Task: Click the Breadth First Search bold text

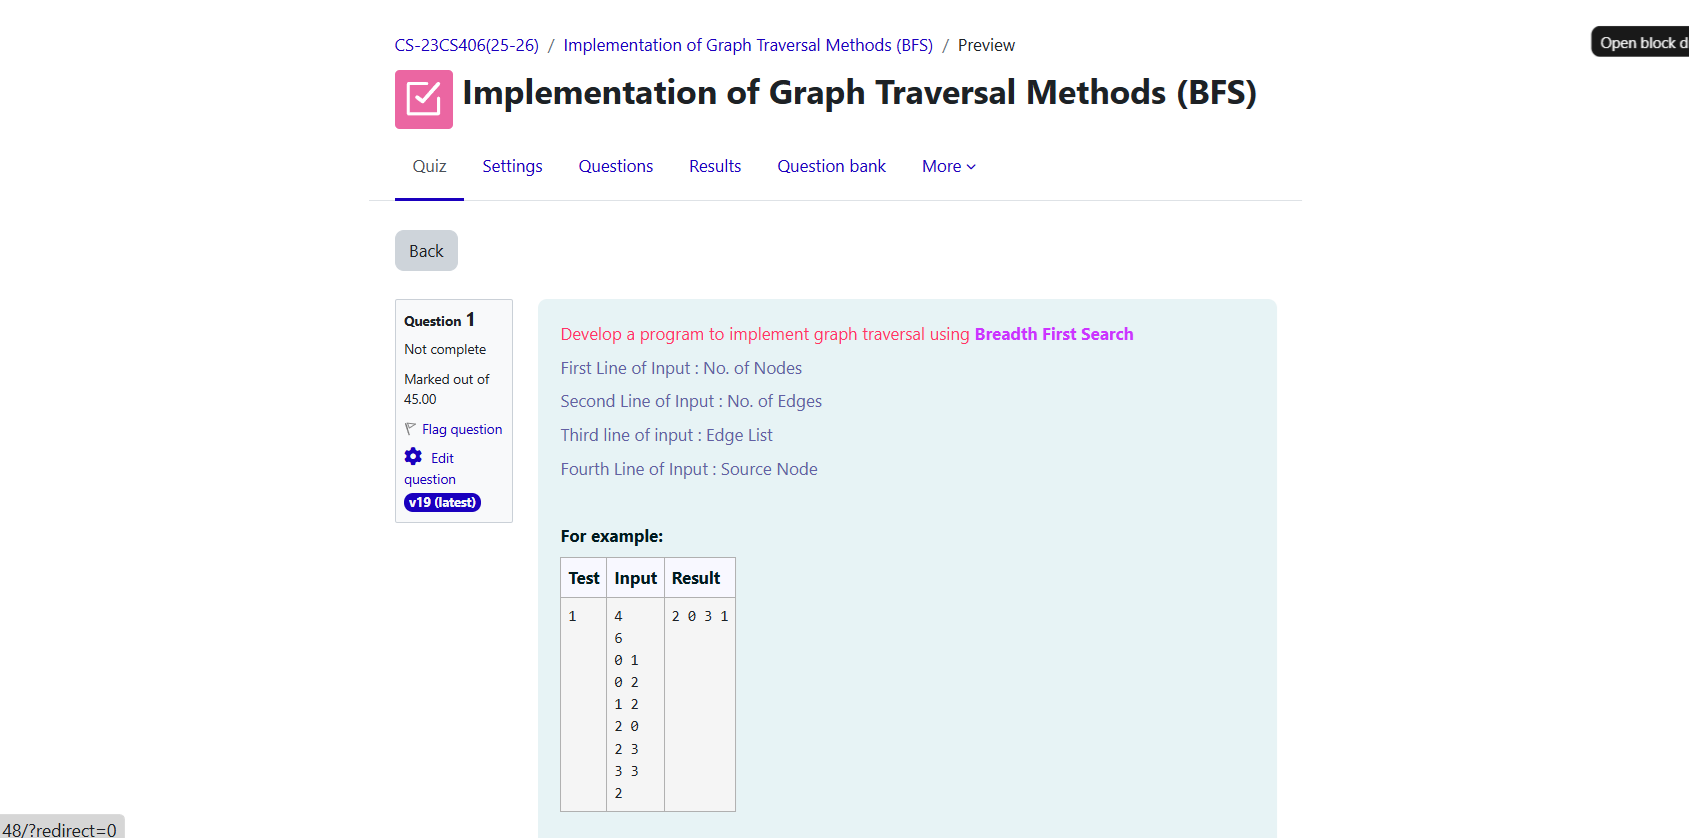Action: [x=1053, y=335]
